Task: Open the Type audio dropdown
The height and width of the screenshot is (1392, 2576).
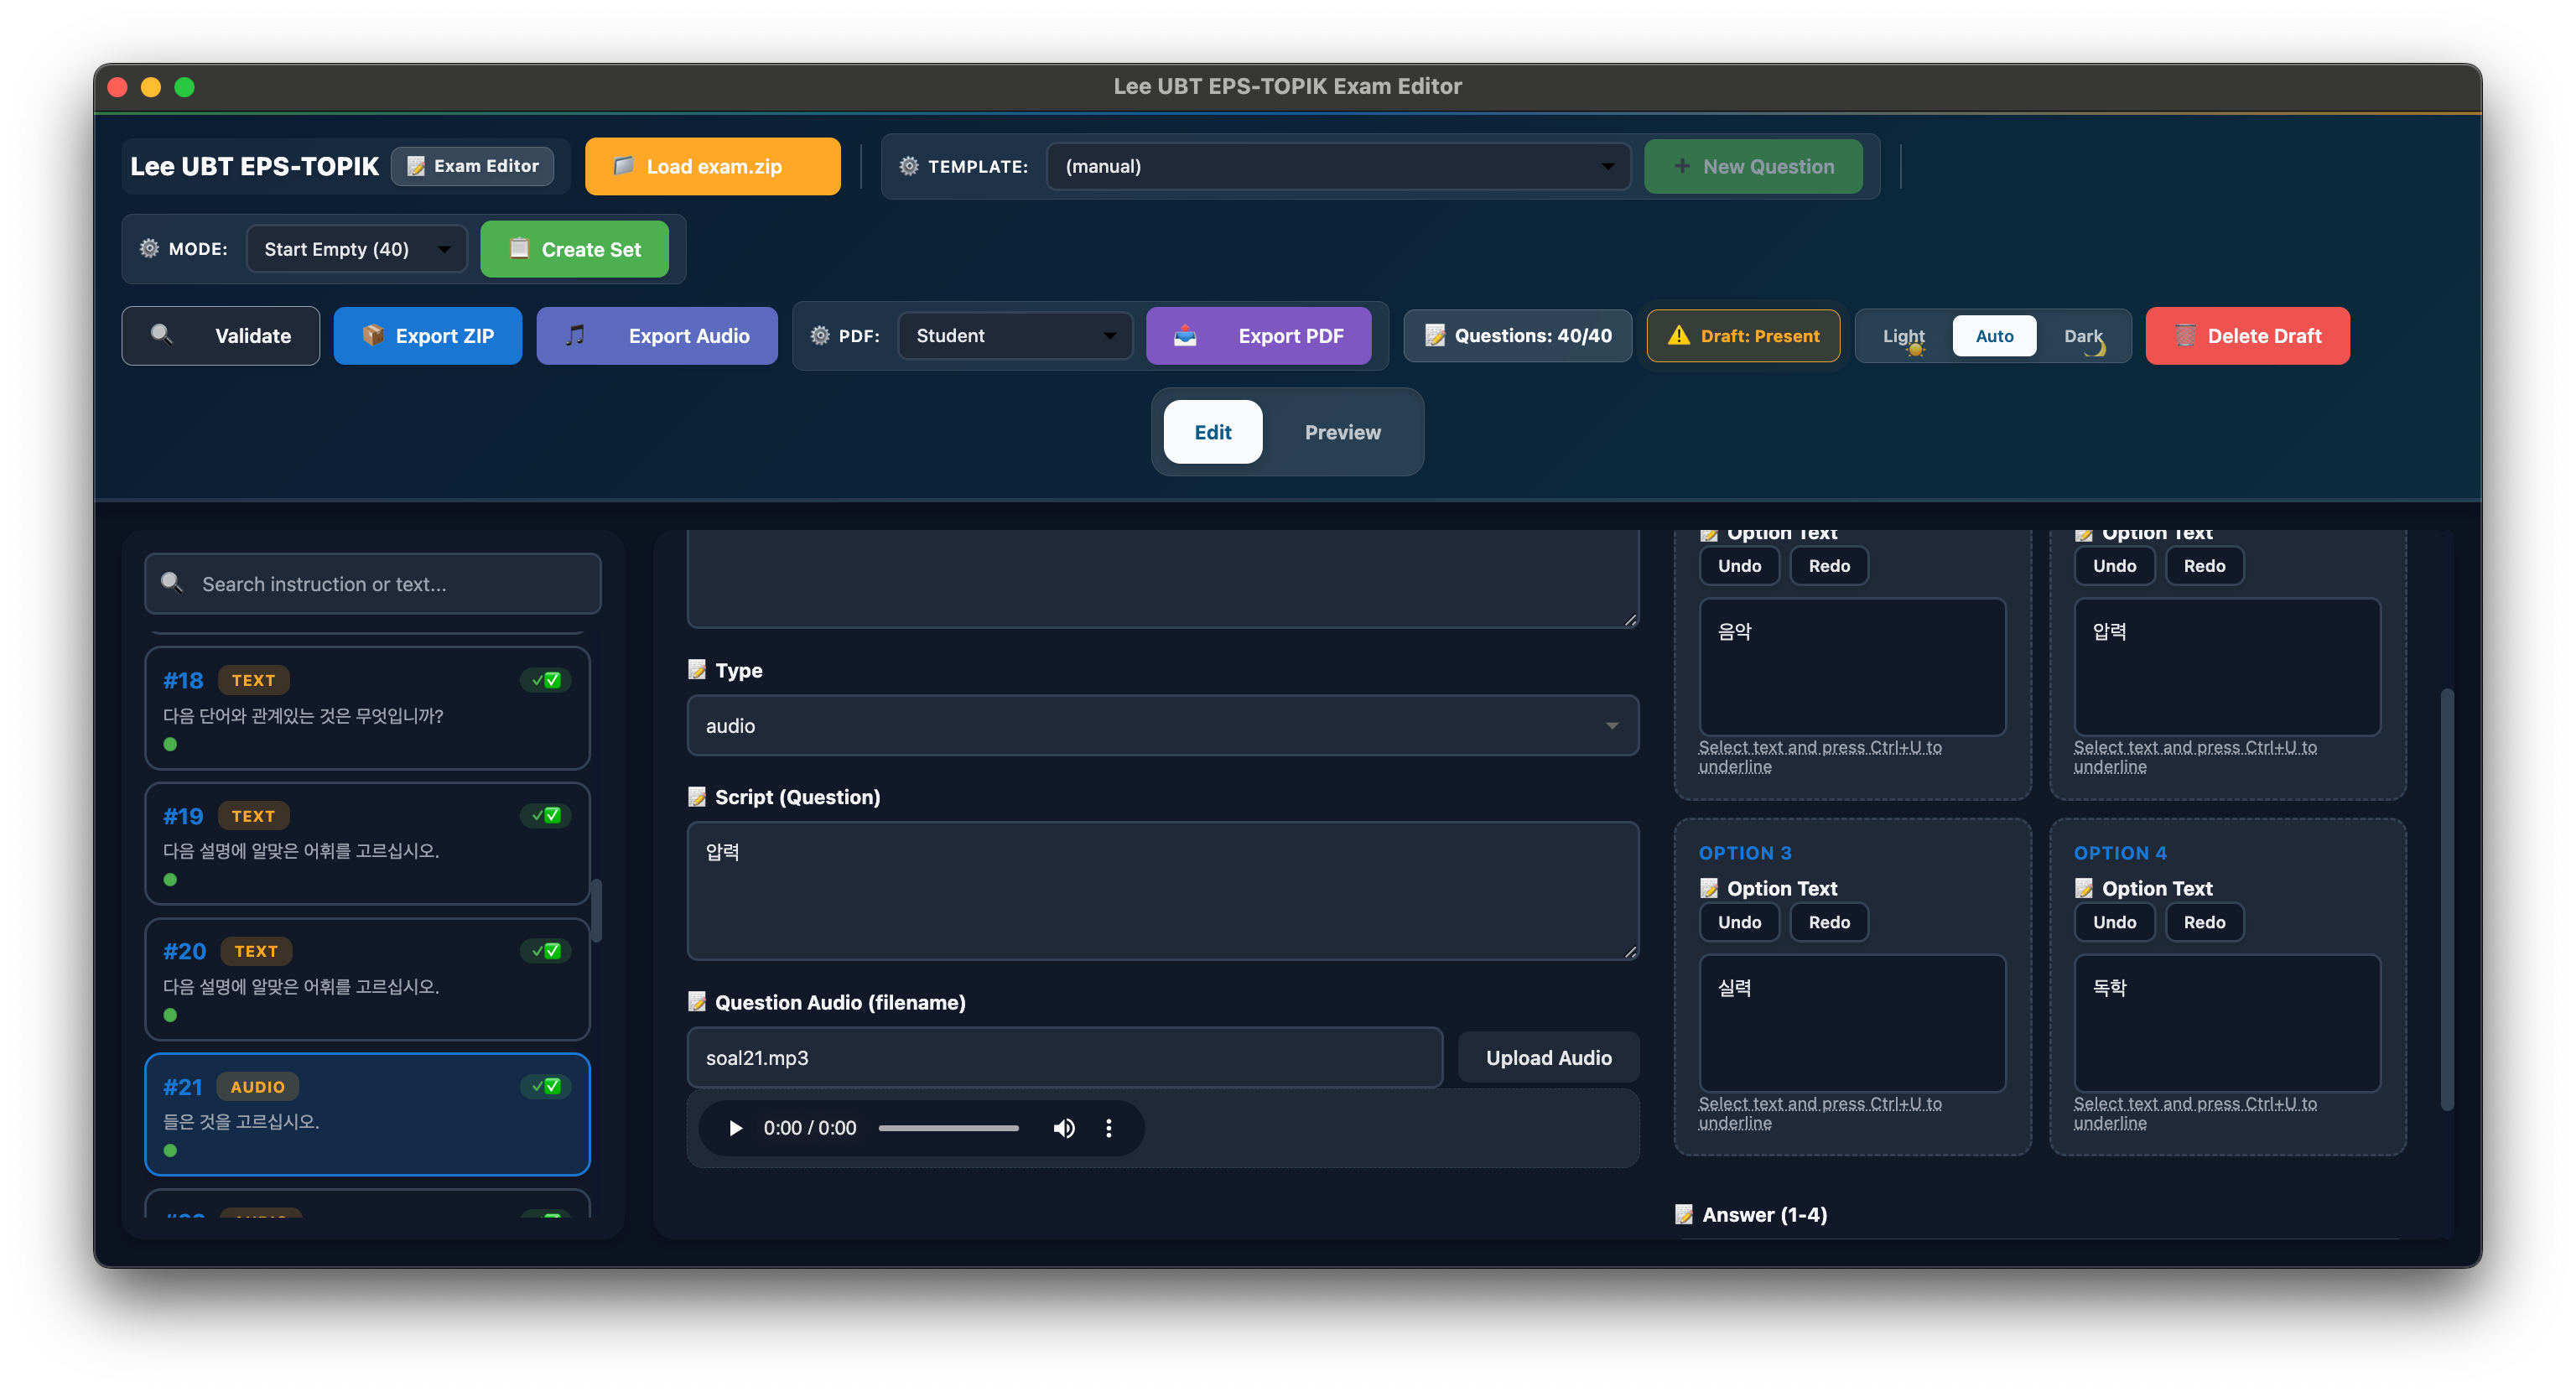Action: point(1162,725)
